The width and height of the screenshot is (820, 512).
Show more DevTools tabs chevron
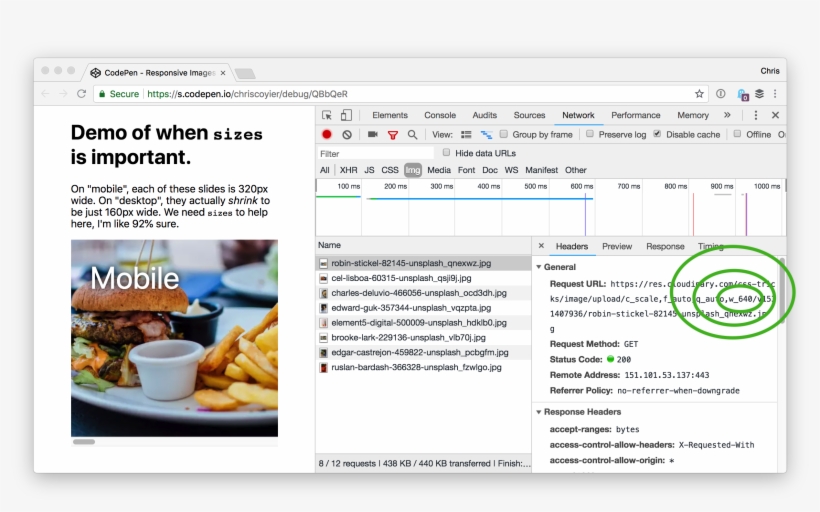pyautogui.click(x=727, y=115)
